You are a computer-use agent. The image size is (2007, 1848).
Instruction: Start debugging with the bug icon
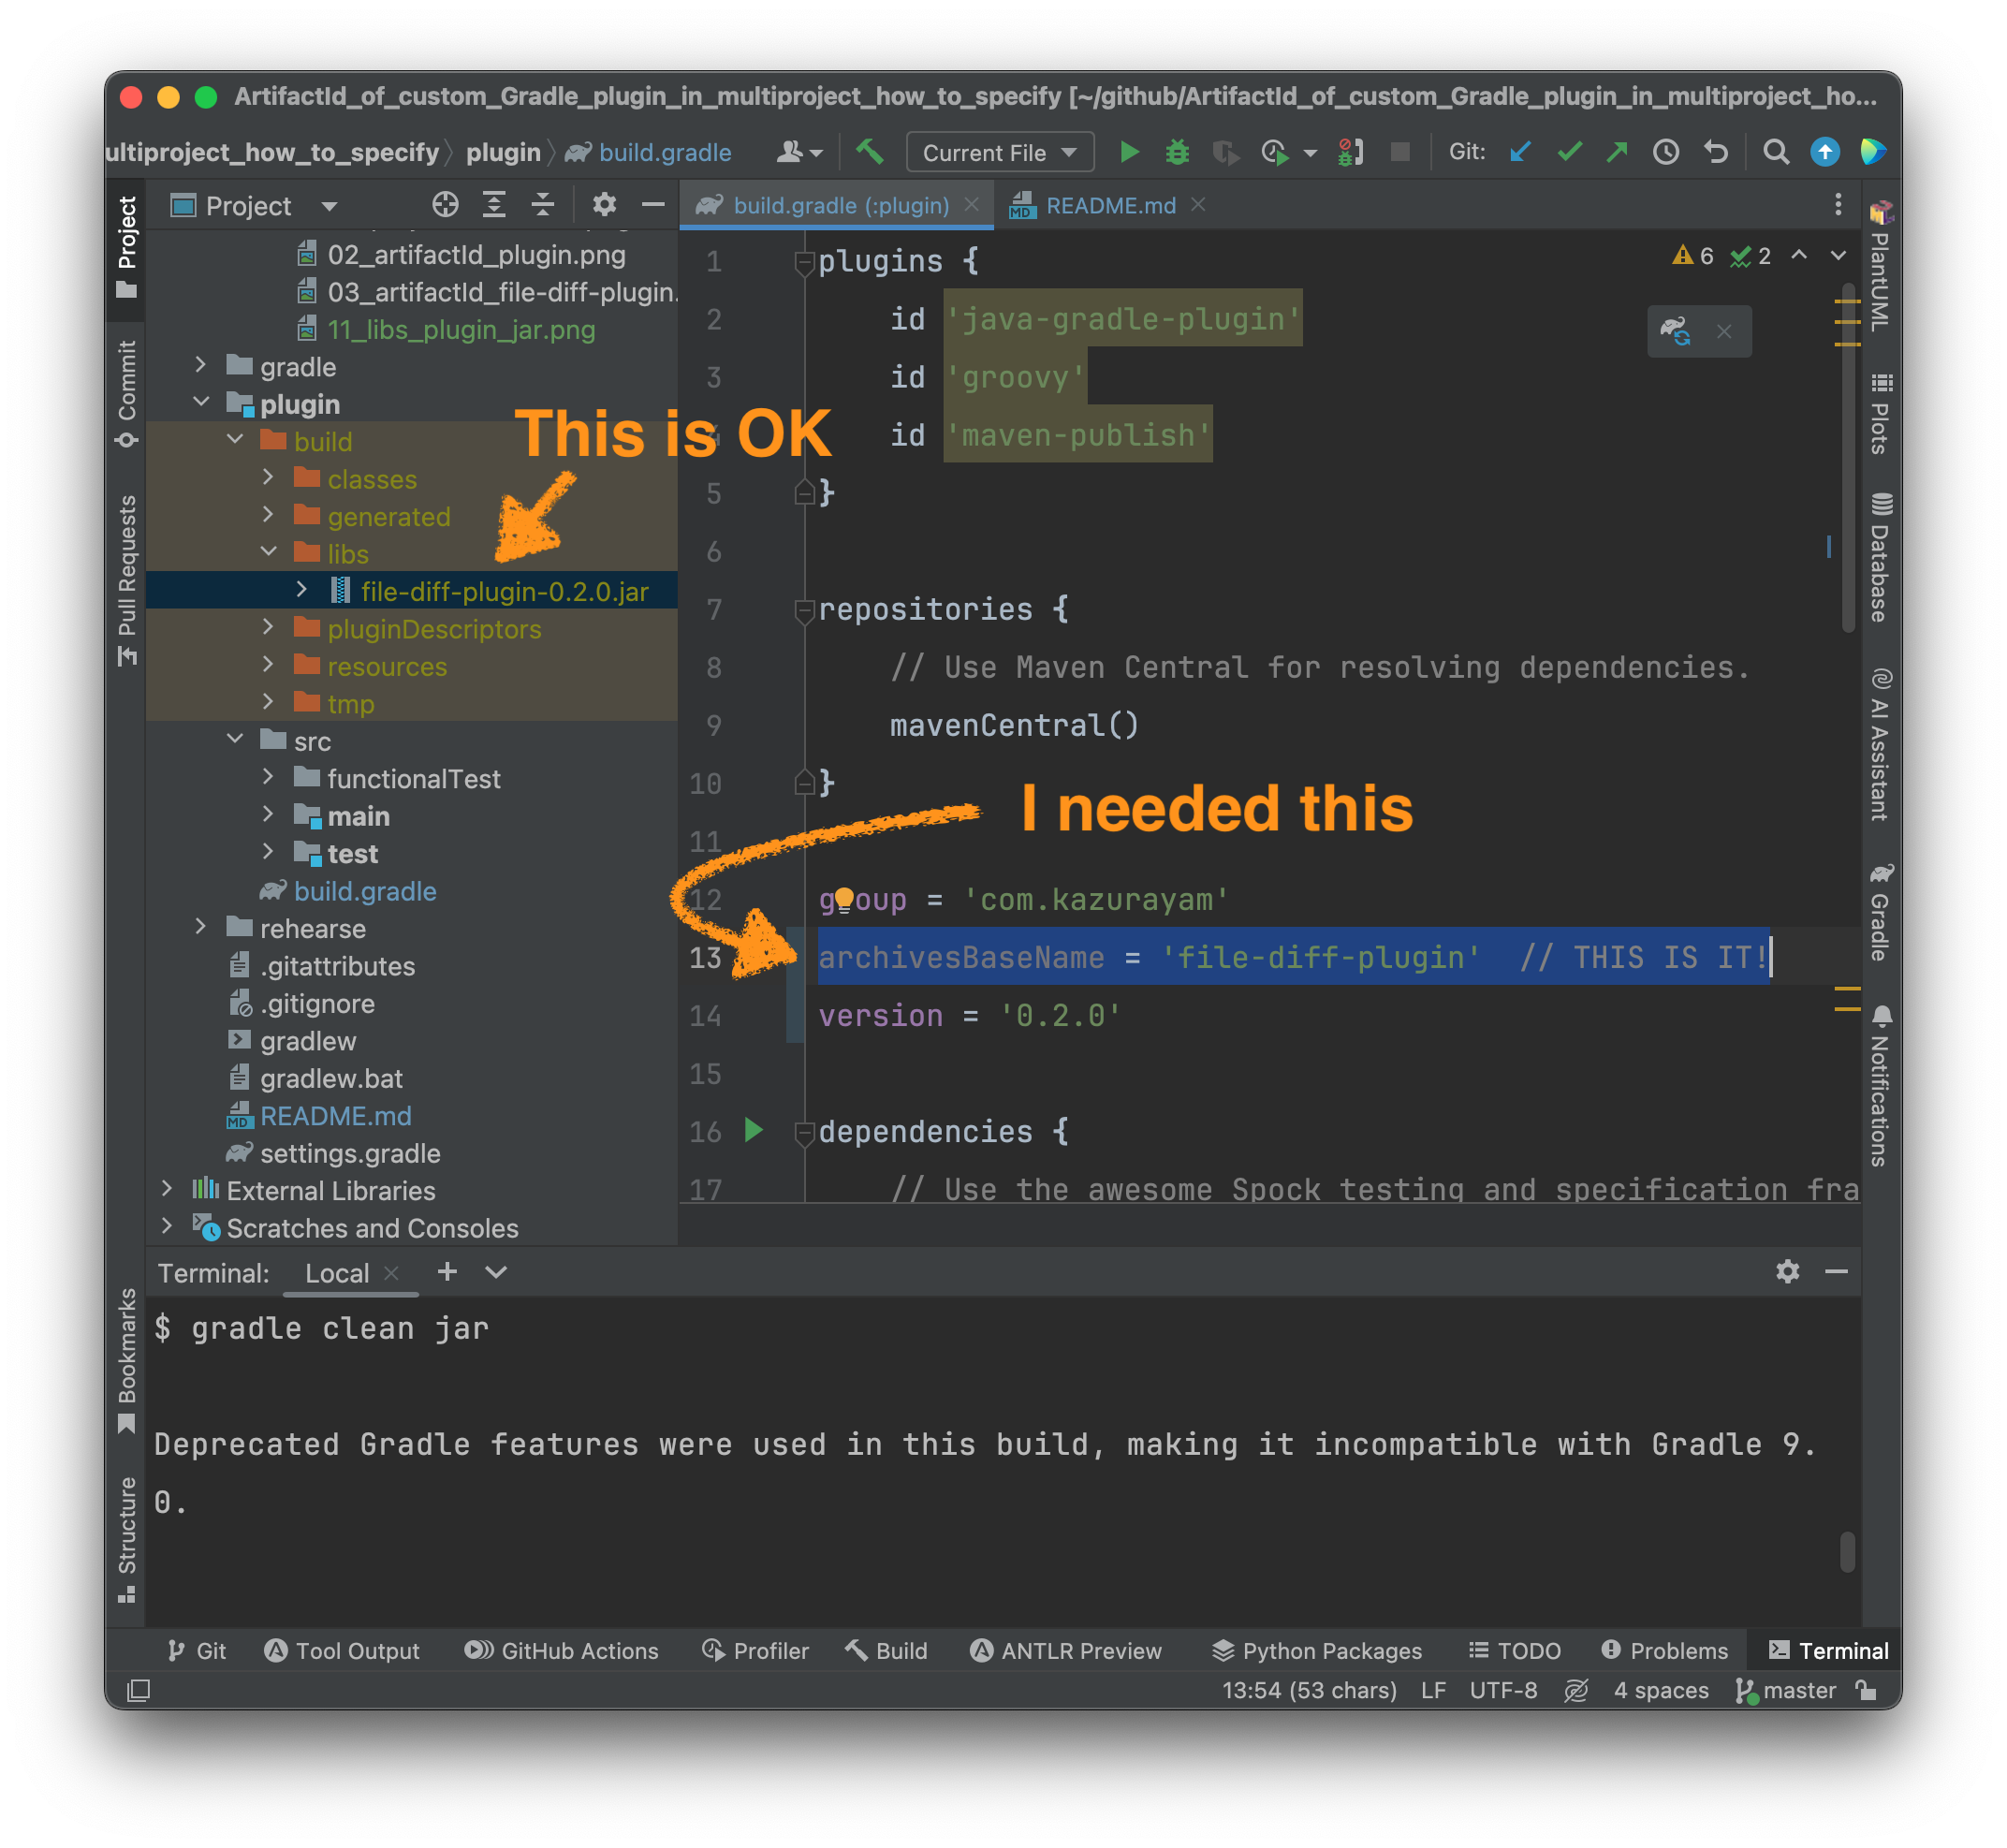(1178, 152)
